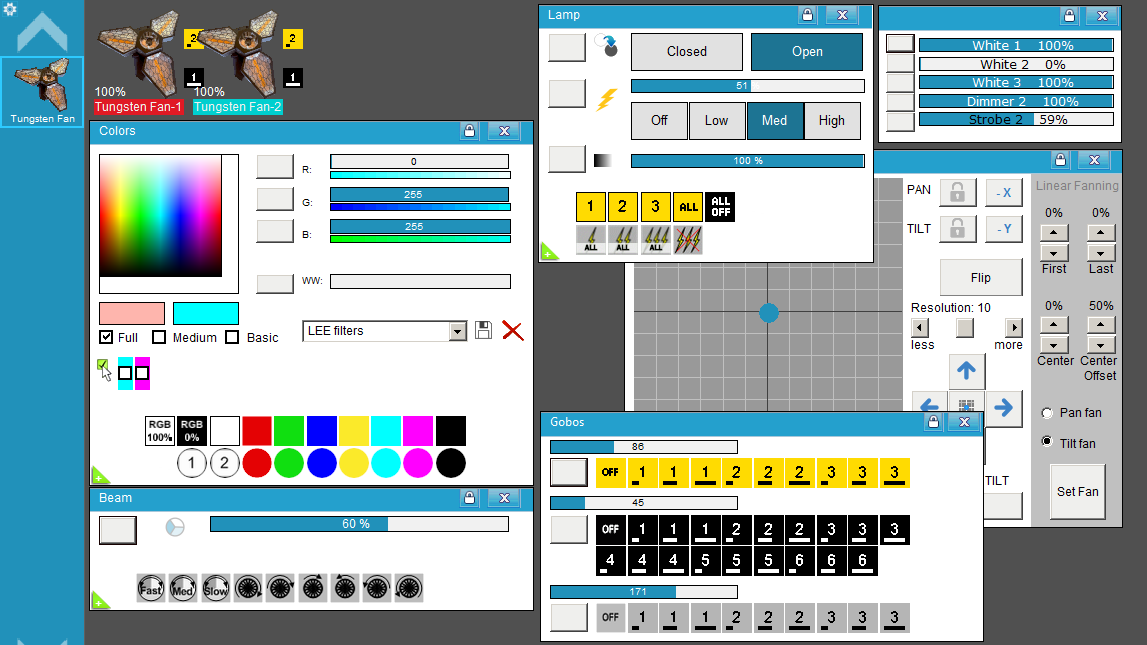Choose the Med beam rotation icon
1147x645 pixels.
tap(183, 588)
